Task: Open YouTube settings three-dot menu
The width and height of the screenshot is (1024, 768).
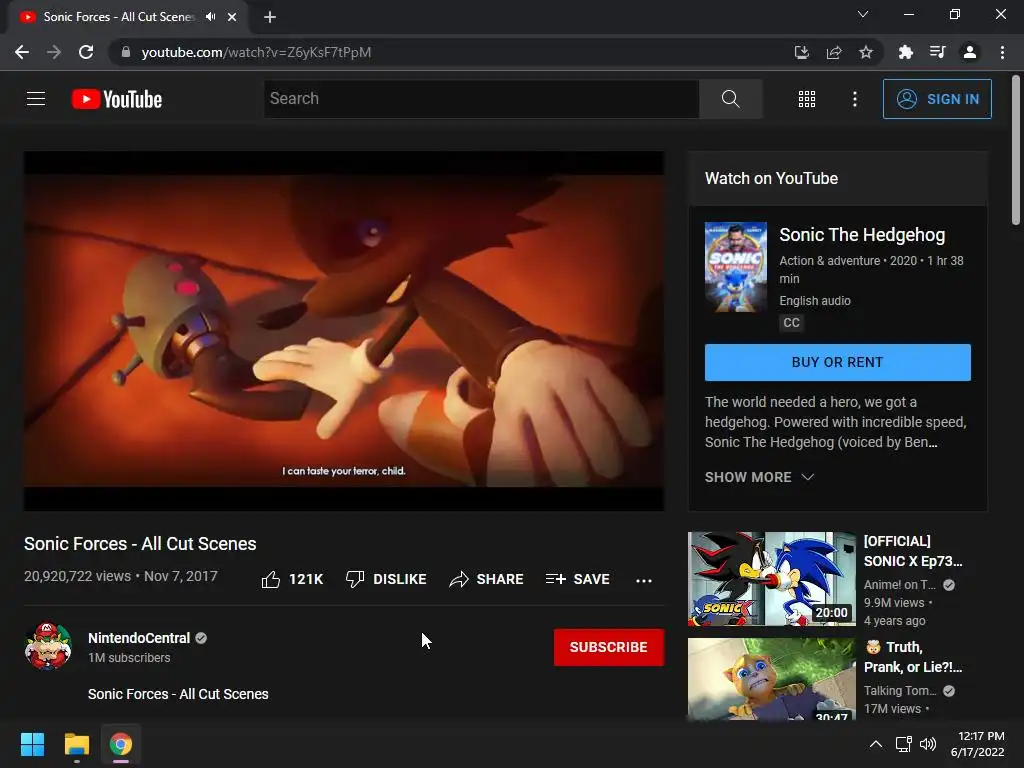Action: click(854, 99)
